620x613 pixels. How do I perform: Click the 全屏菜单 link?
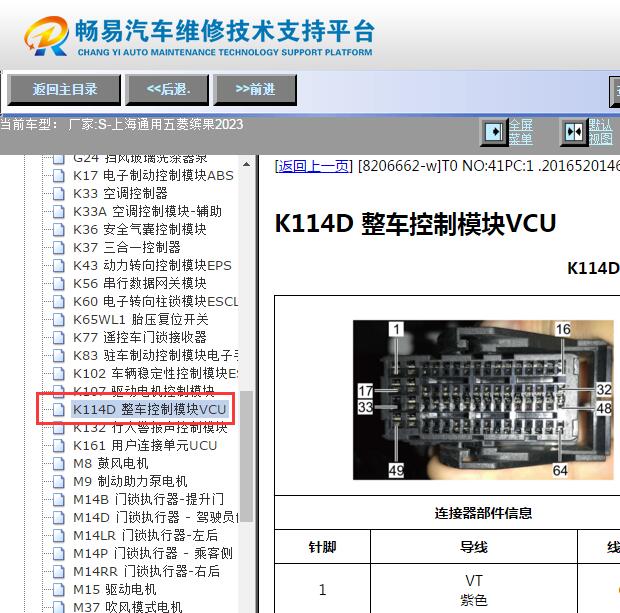tap(520, 132)
